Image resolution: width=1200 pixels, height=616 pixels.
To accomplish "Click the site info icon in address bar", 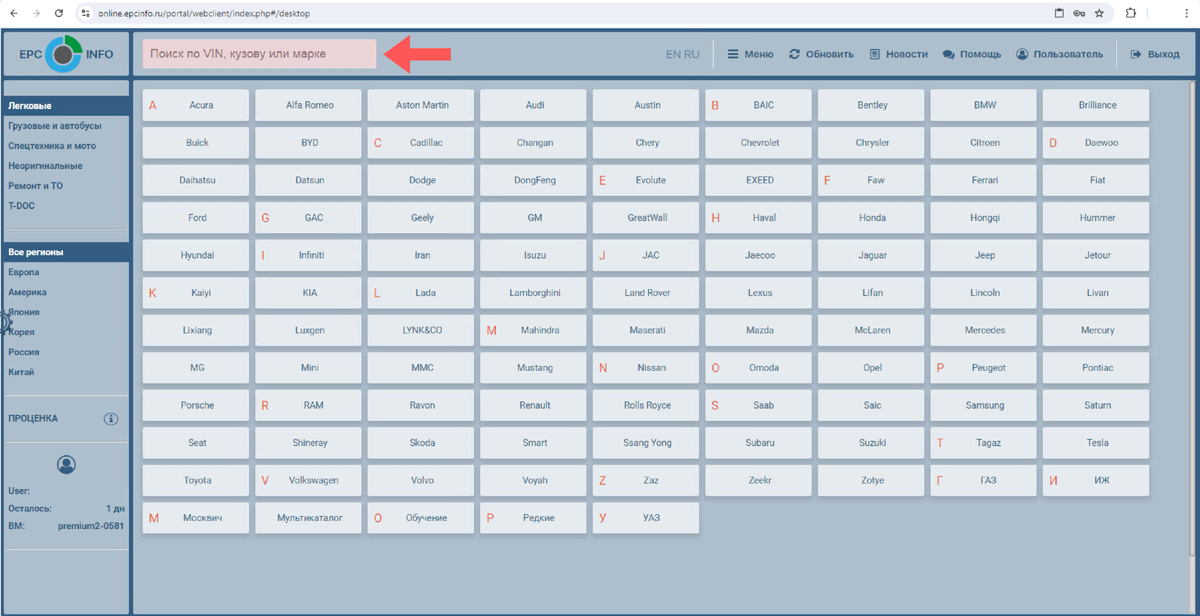I will 86,13.
